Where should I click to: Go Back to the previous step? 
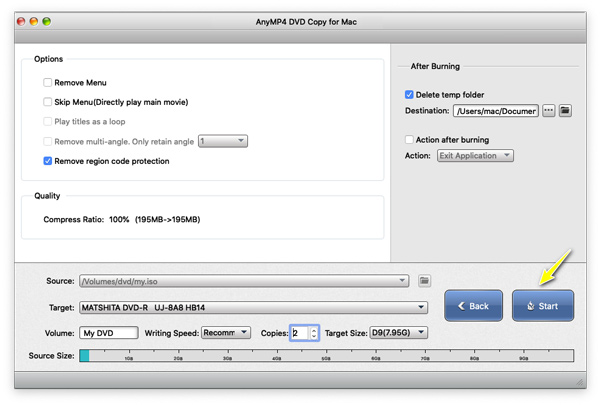point(473,306)
